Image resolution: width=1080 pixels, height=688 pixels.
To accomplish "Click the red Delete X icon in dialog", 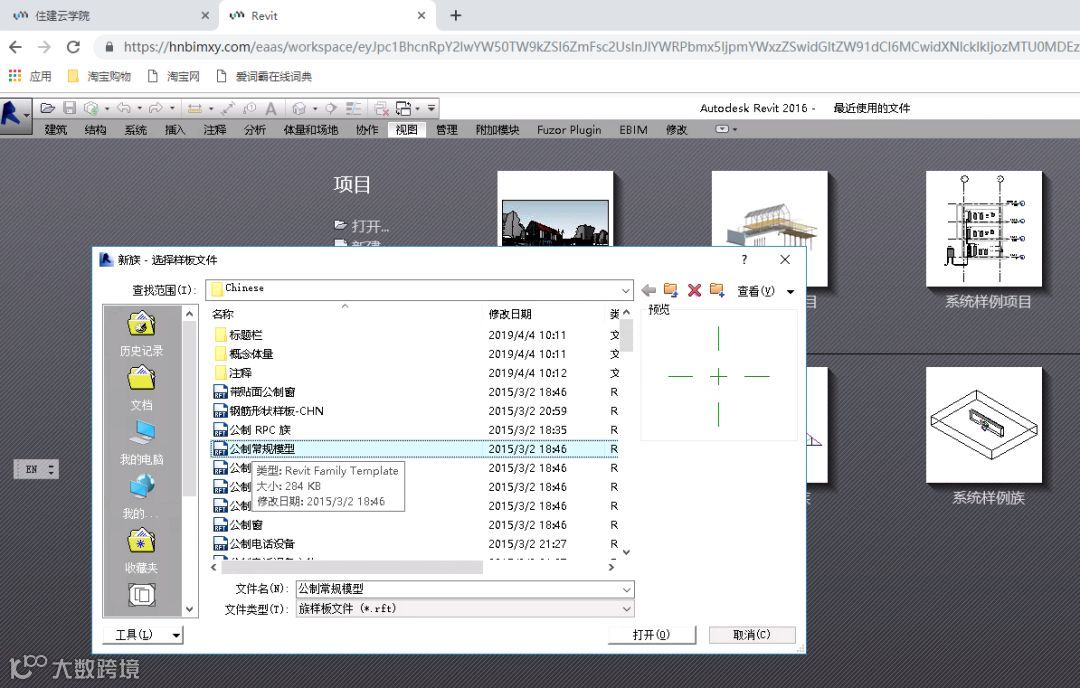I will point(694,291).
